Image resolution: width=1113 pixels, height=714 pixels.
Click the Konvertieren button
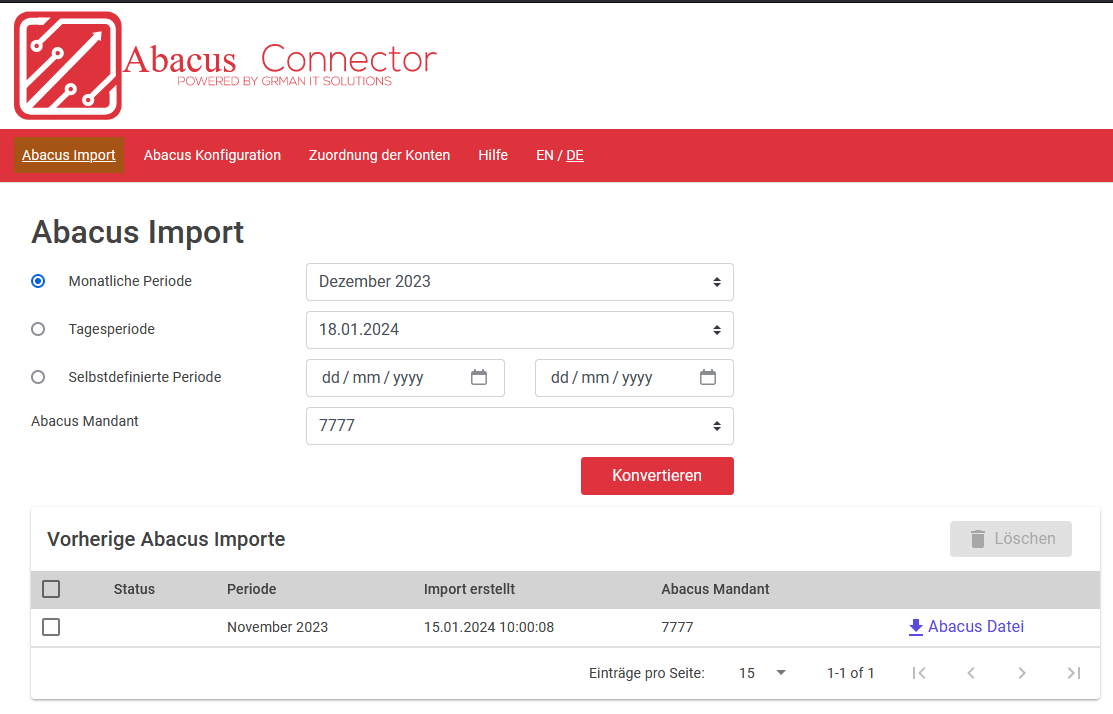click(x=657, y=476)
